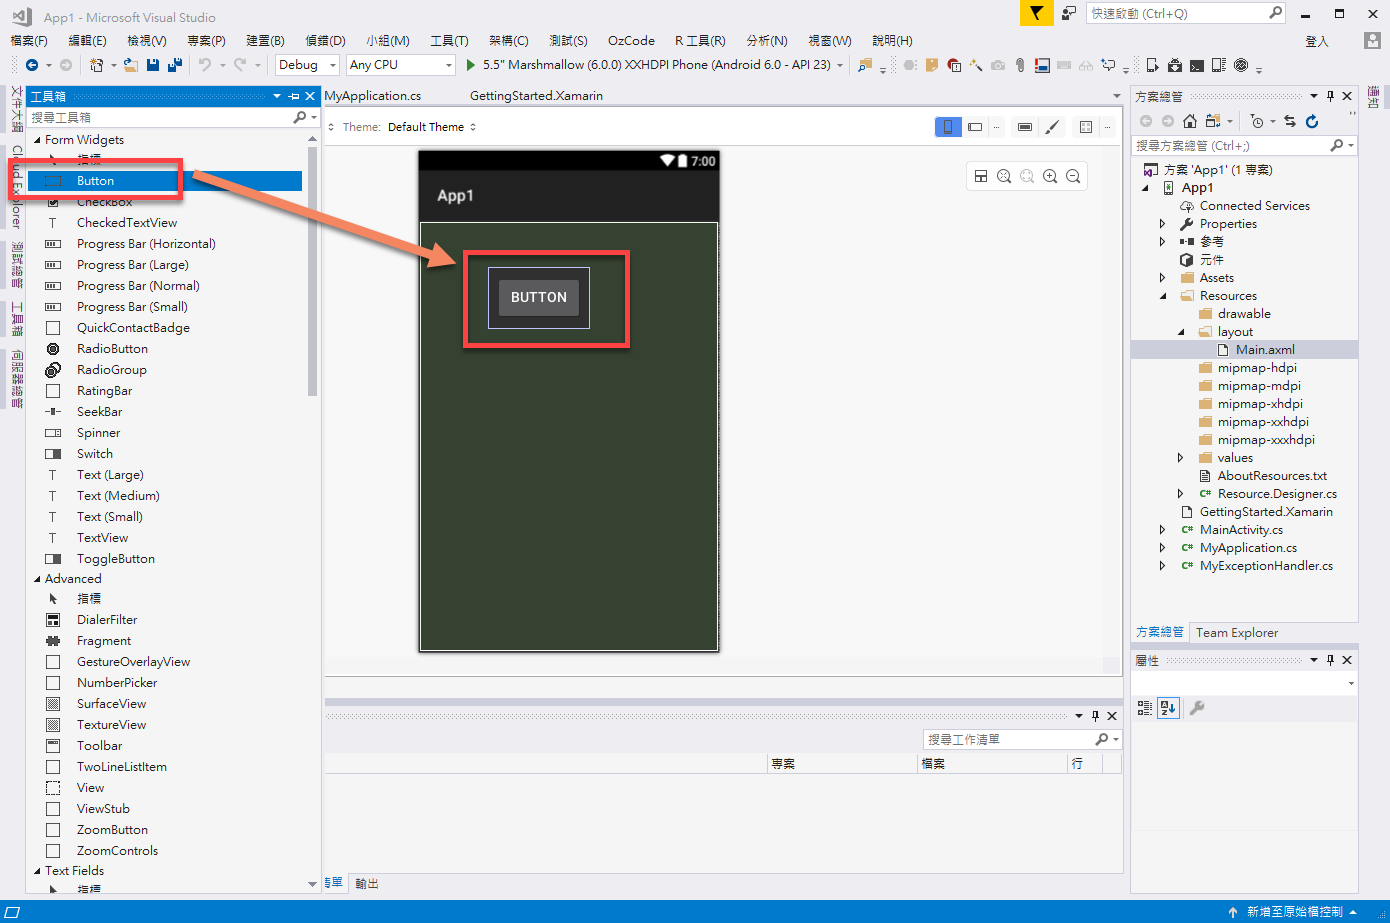Toggle auto-hide pin on Properties panel
This screenshot has width=1390, height=923.
pyautogui.click(x=1330, y=660)
